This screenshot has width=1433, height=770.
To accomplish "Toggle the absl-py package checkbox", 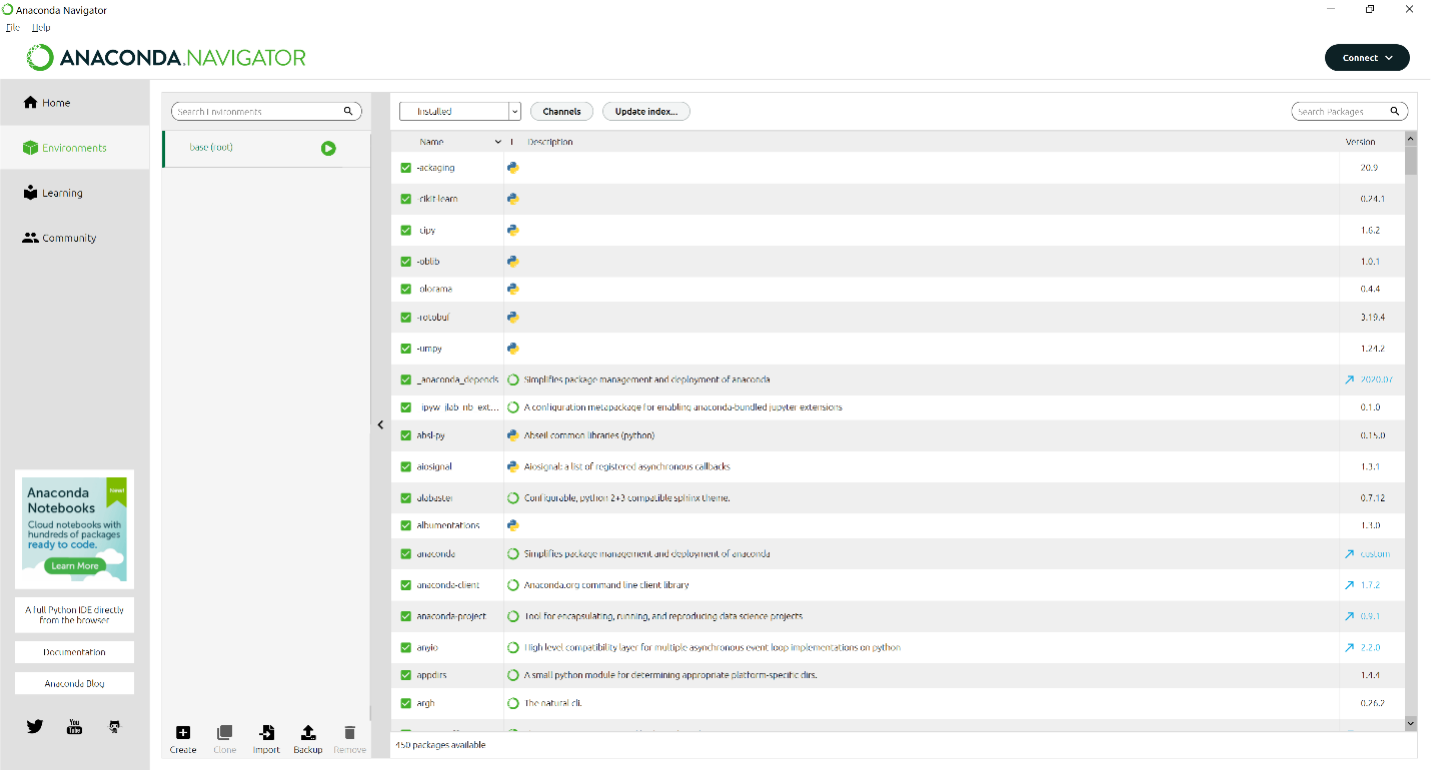I will tap(406, 436).
